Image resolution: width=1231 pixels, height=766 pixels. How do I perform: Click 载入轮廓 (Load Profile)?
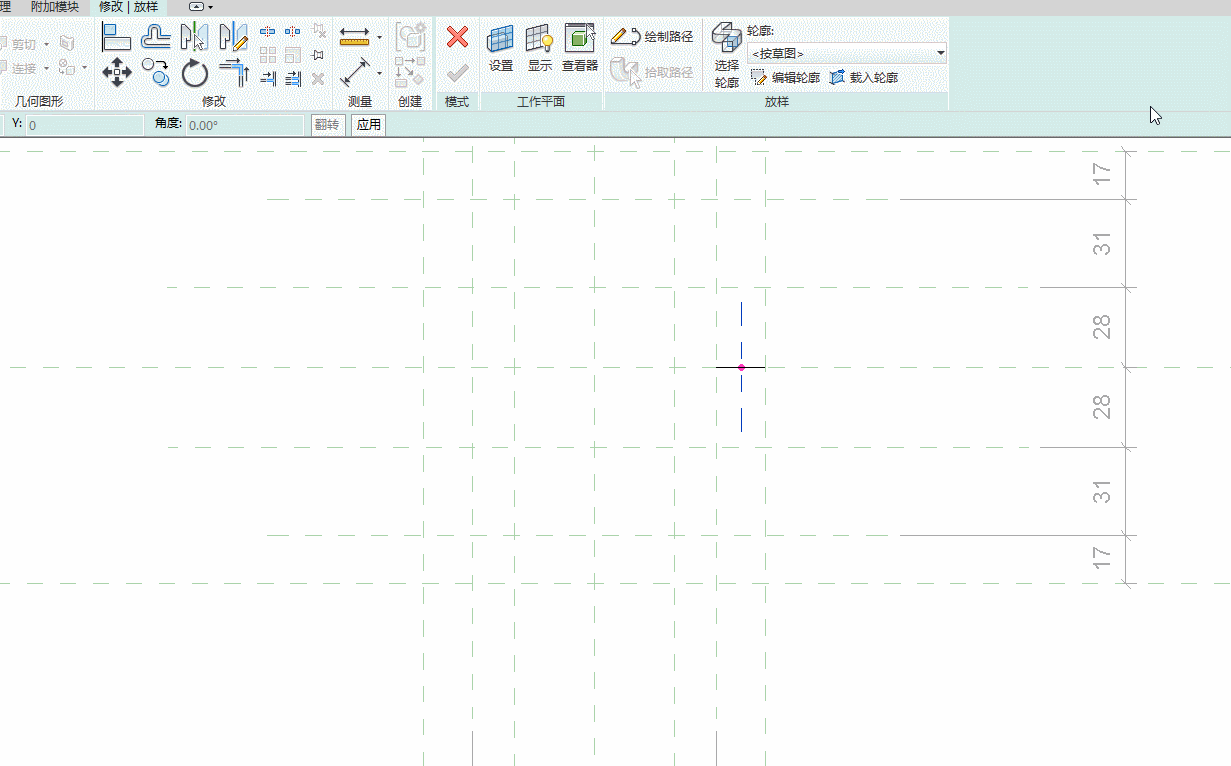[x=864, y=77]
